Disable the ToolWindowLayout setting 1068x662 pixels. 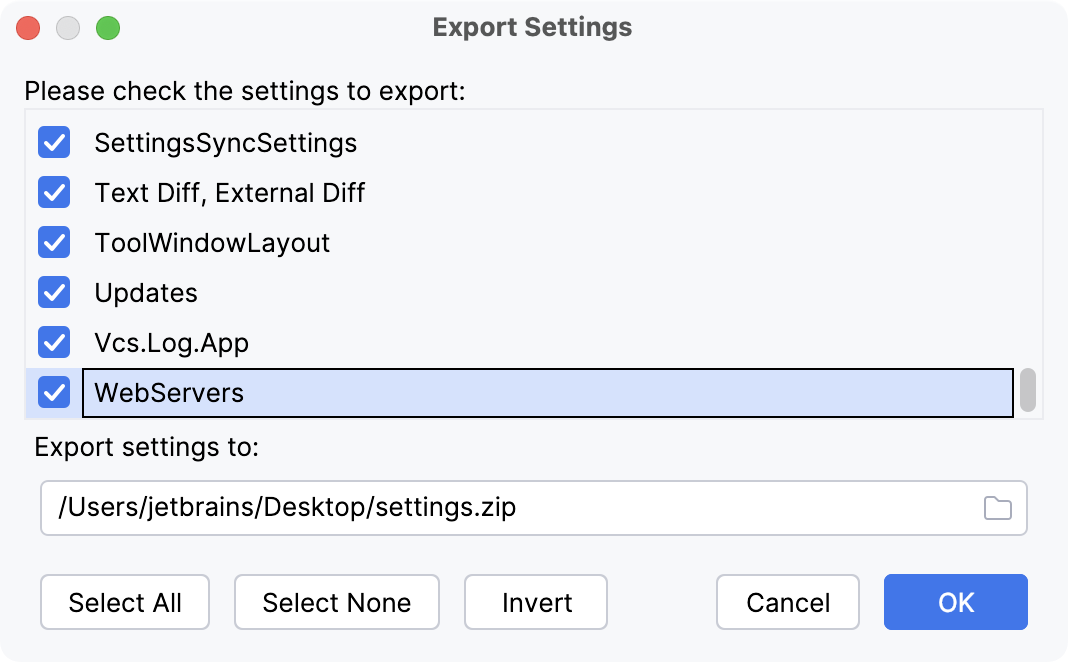coord(53,242)
